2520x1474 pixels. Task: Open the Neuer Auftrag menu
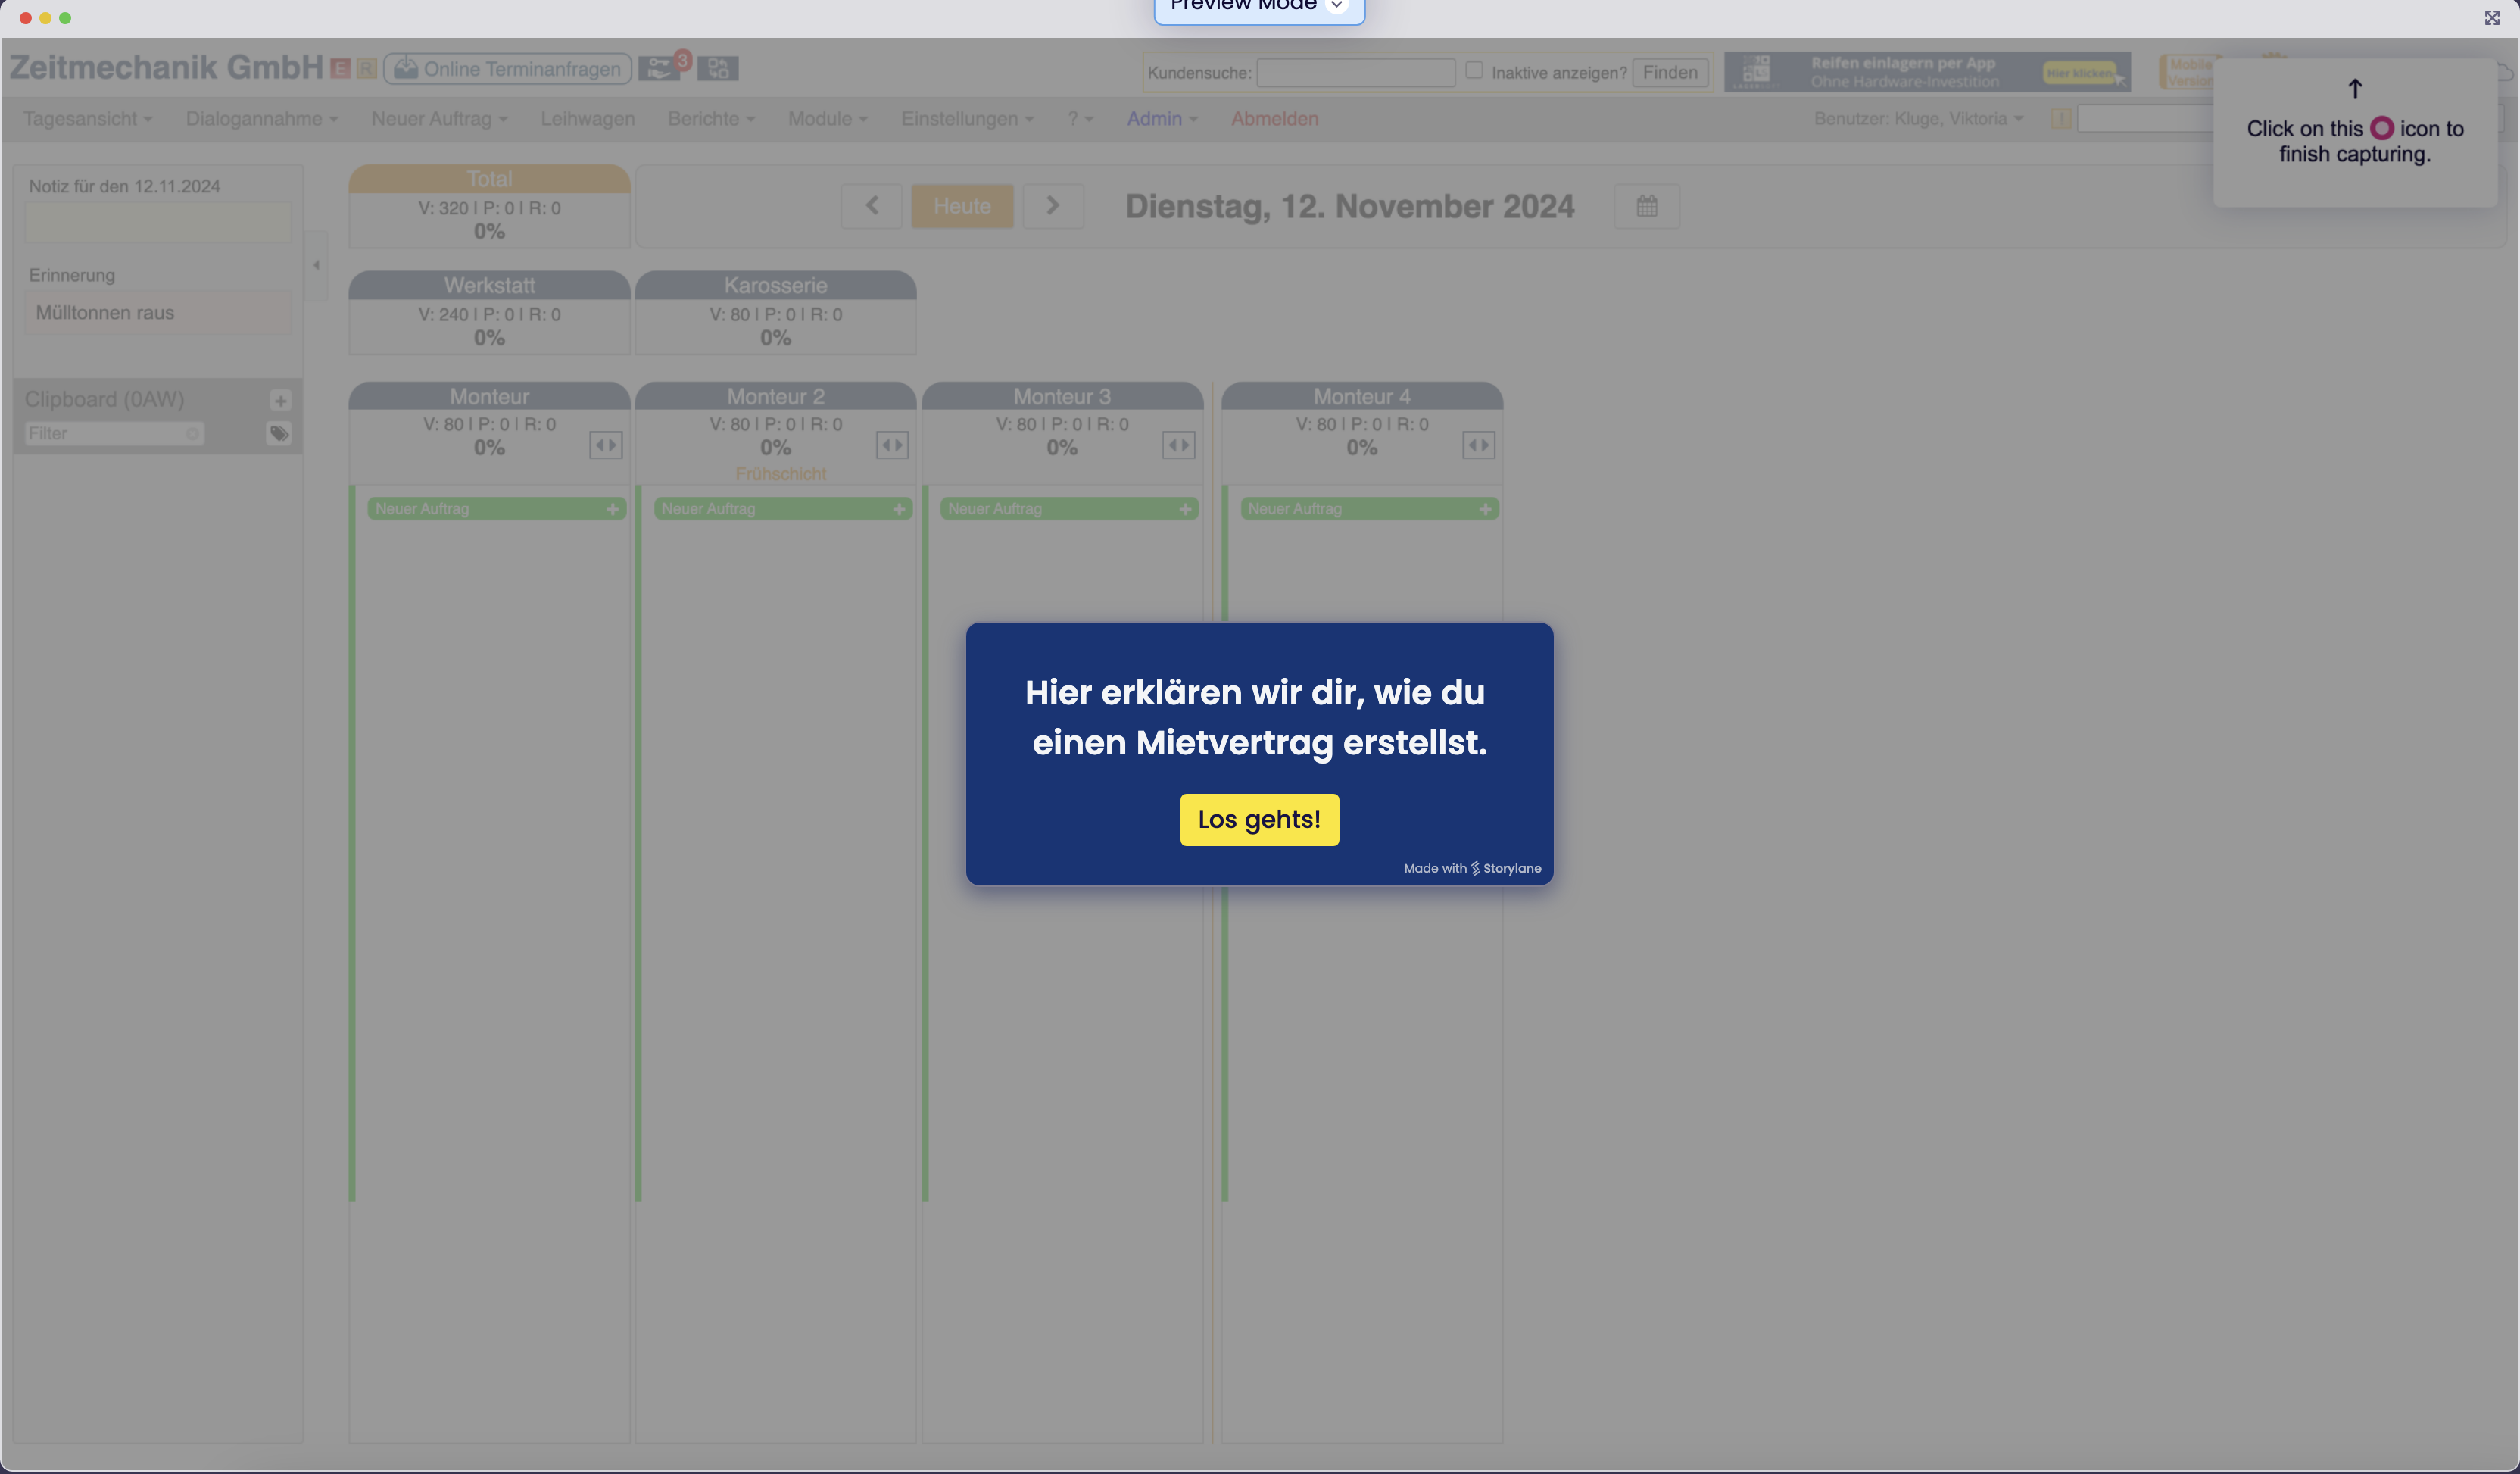(x=440, y=119)
